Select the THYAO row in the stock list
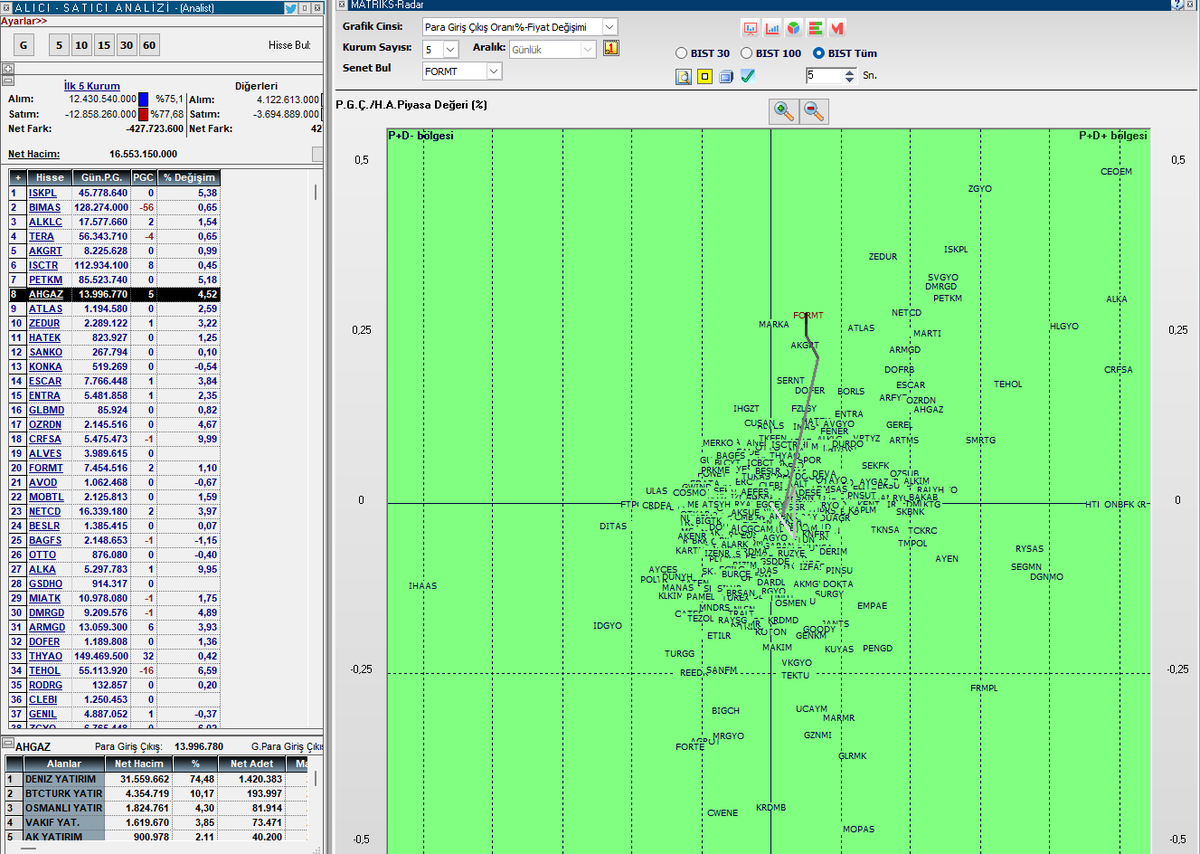The height and width of the screenshot is (854, 1200). click(114, 656)
